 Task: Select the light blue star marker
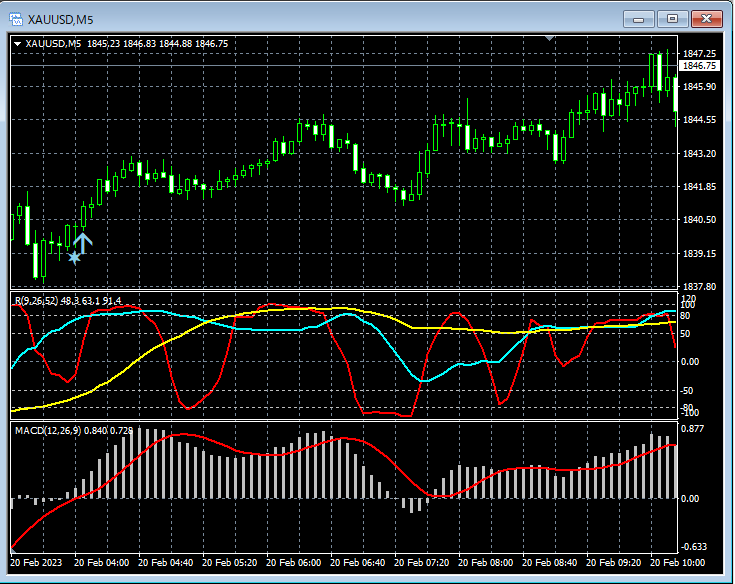74,258
